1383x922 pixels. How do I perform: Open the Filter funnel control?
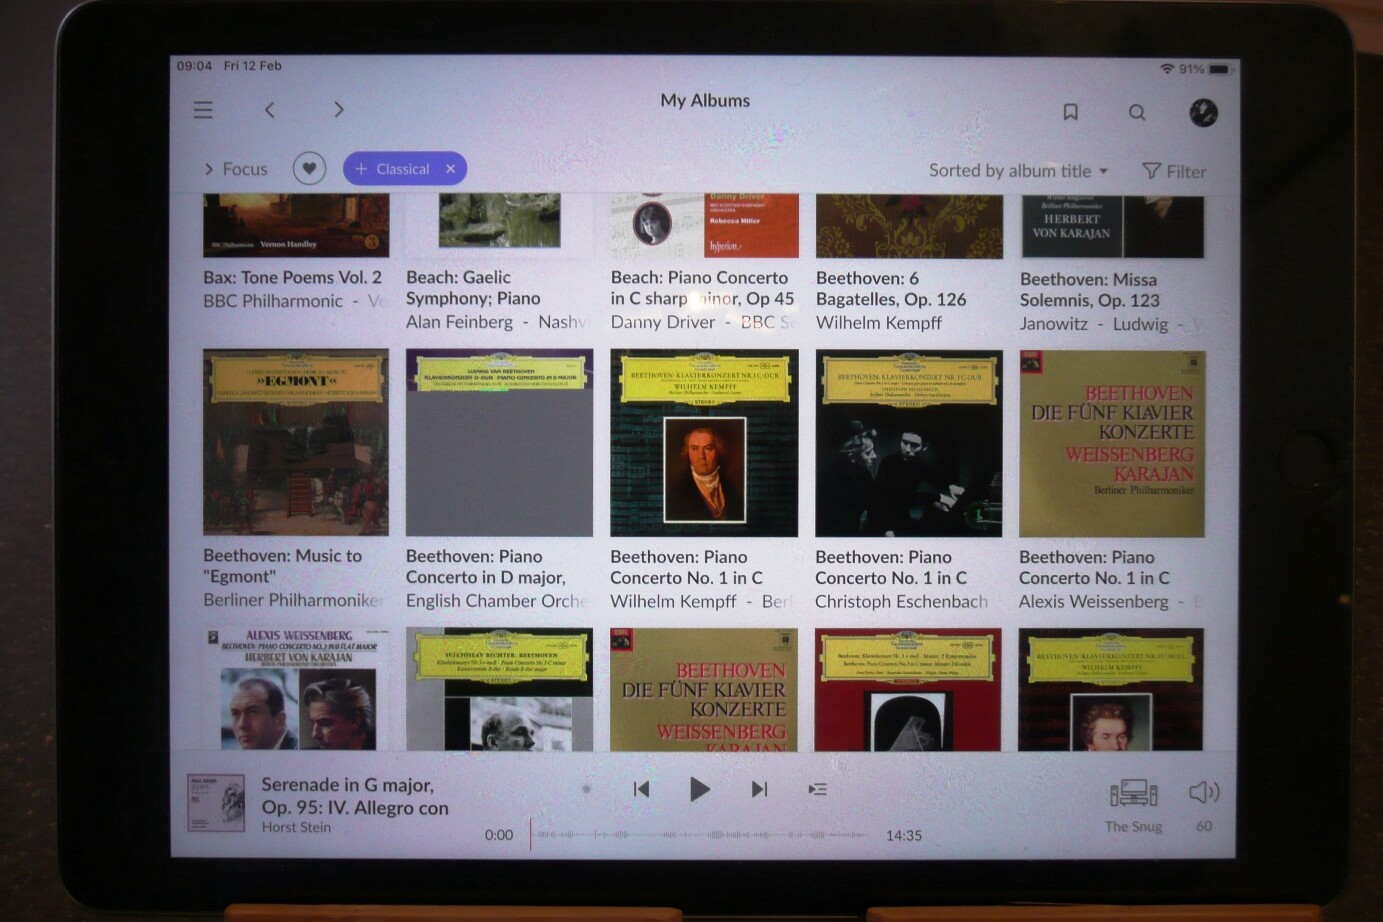pos(1174,171)
